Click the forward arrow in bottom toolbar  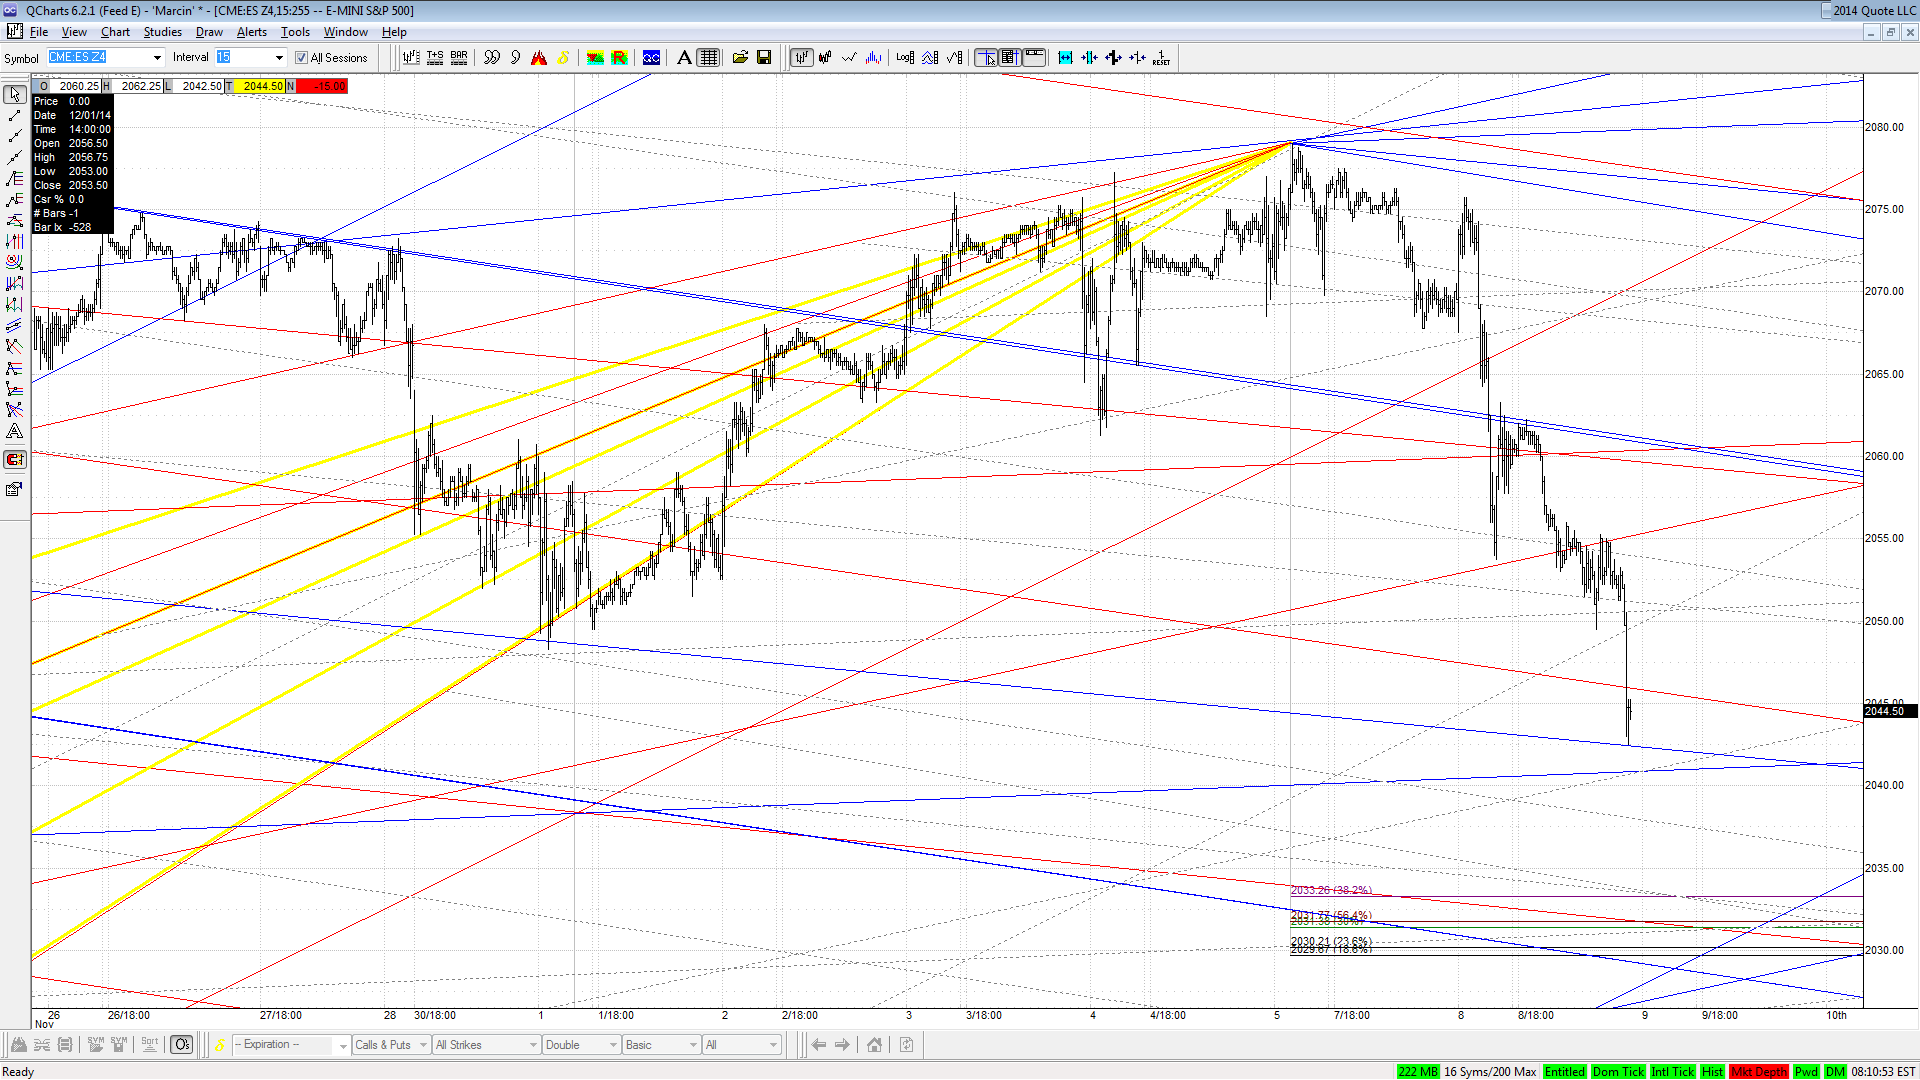[842, 1045]
